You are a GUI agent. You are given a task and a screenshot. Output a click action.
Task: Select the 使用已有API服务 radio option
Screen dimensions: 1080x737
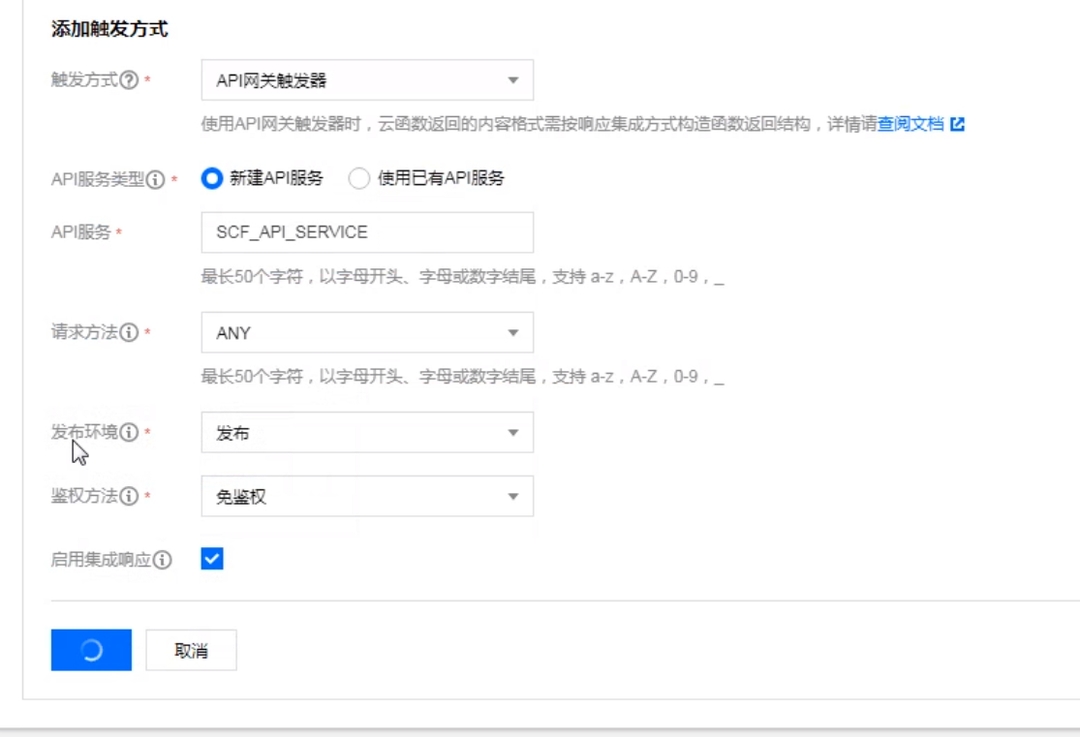[359, 179]
